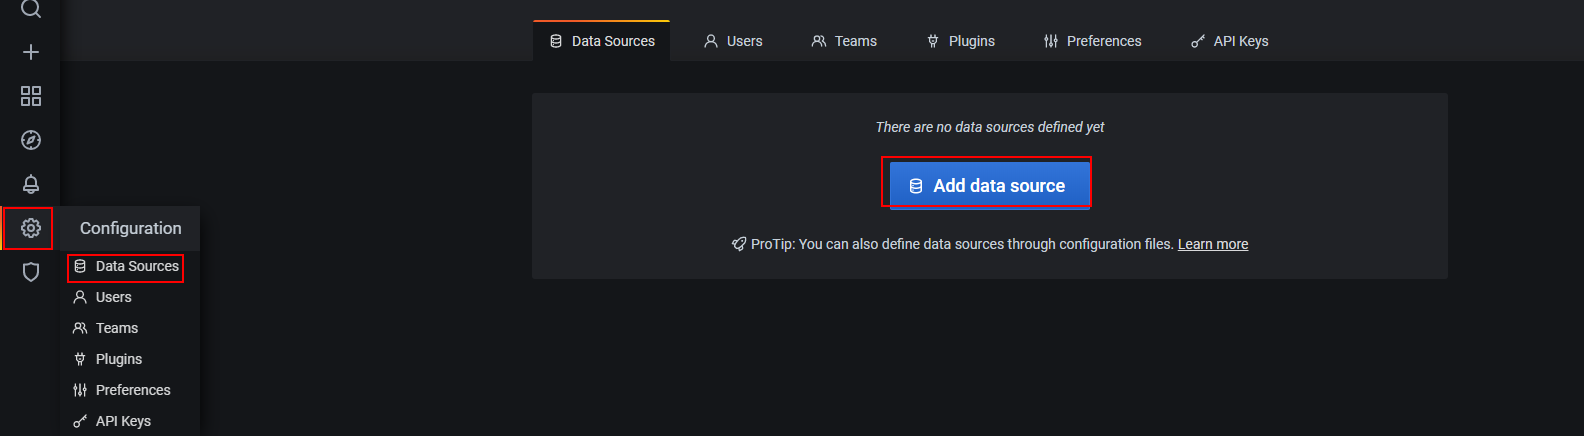Open the Alerting bell icon
The height and width of the screenshot is (436, 1584).
coord(31,184)
